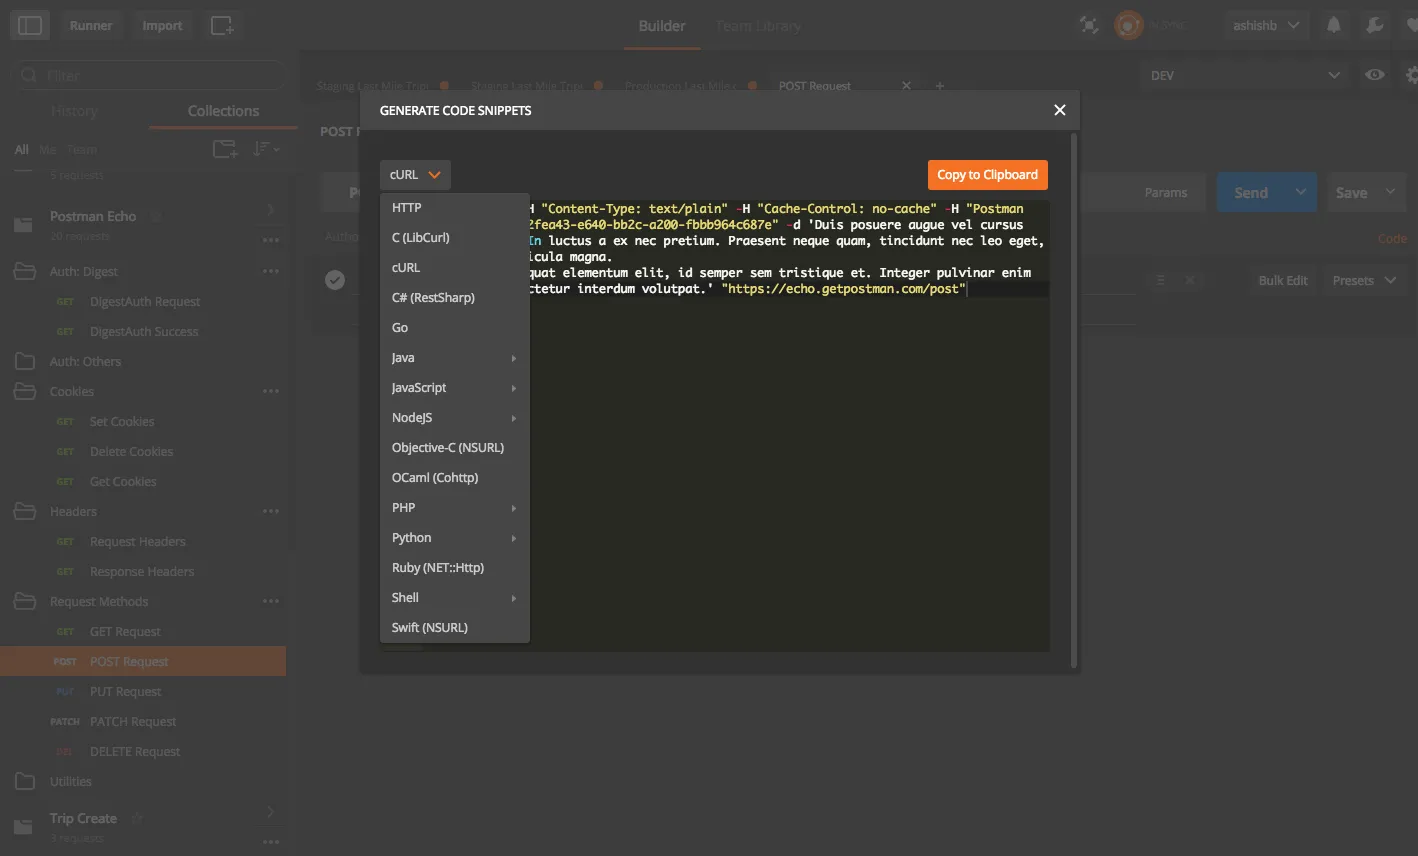Open the Python submenu entry
This screenshot has height=856, width=1418.
[455, 538]
